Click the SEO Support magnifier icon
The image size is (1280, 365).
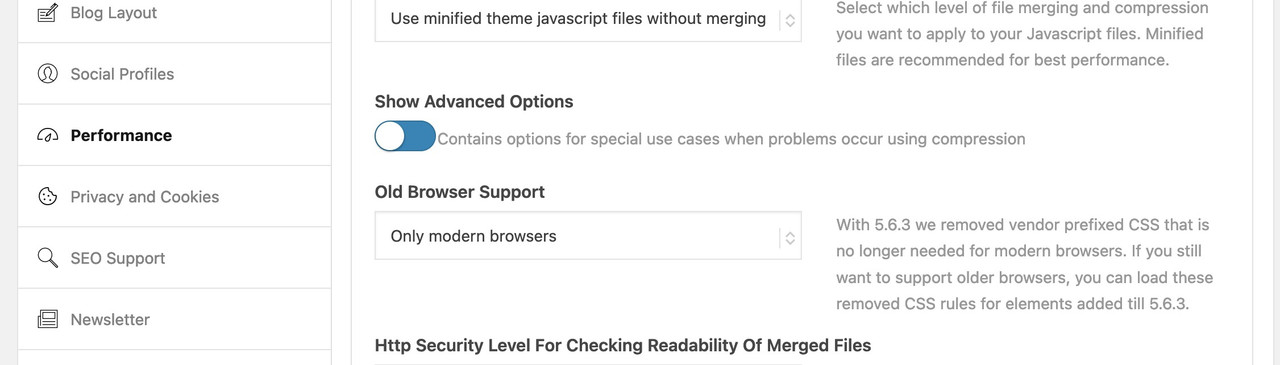[47, 258]
